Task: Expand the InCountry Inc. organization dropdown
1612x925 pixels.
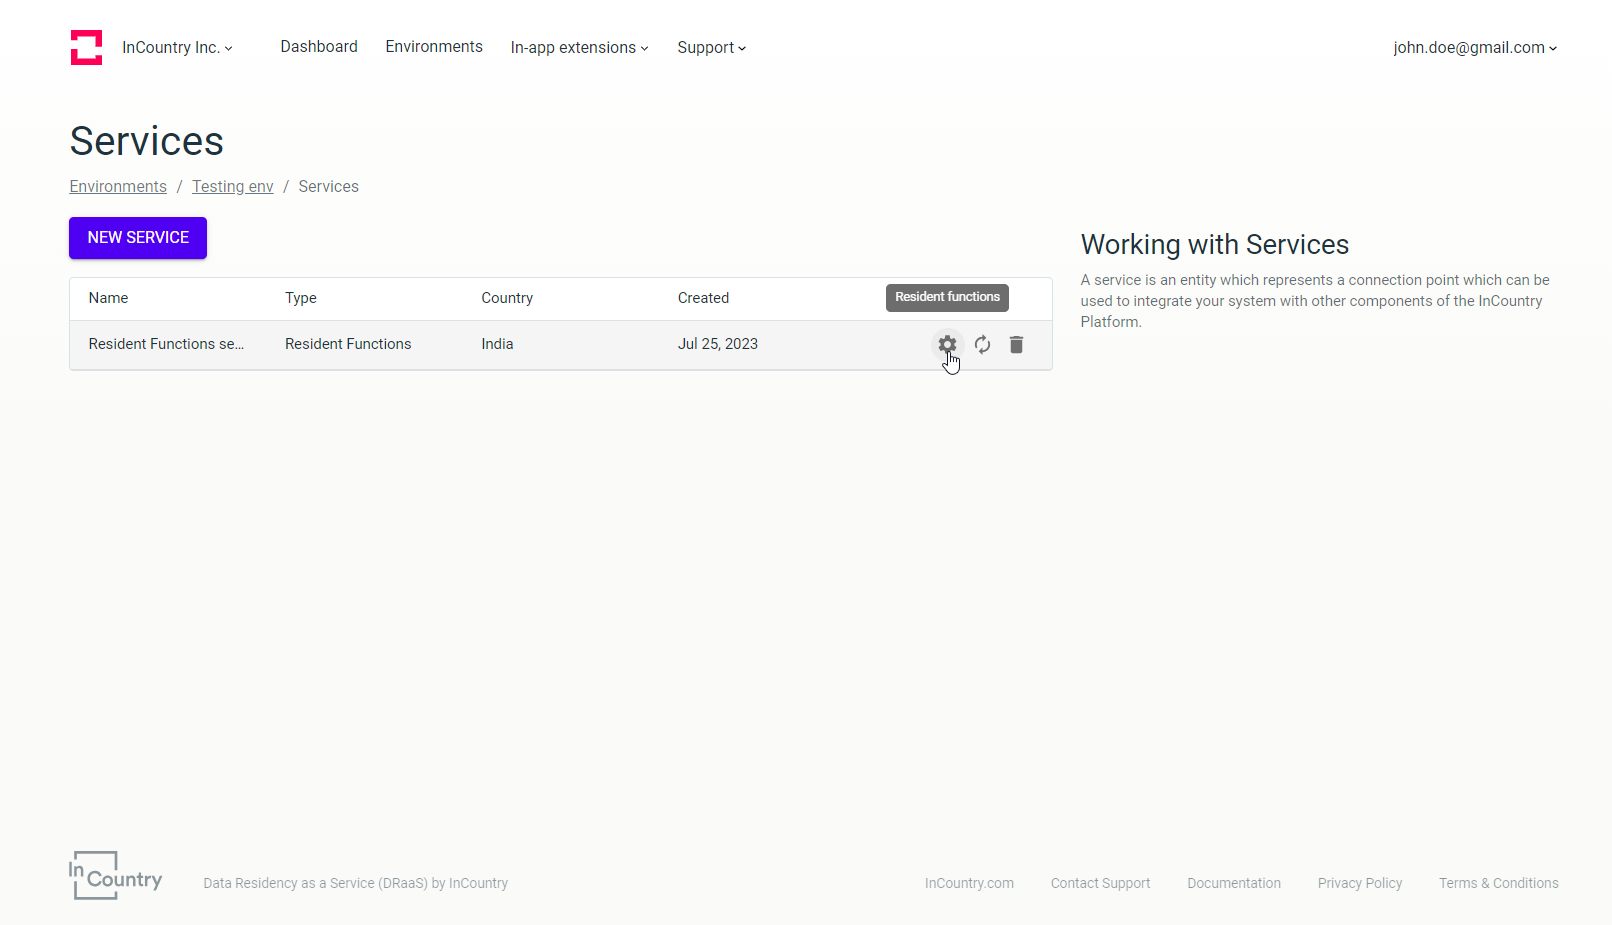Action: pos(177,48)
